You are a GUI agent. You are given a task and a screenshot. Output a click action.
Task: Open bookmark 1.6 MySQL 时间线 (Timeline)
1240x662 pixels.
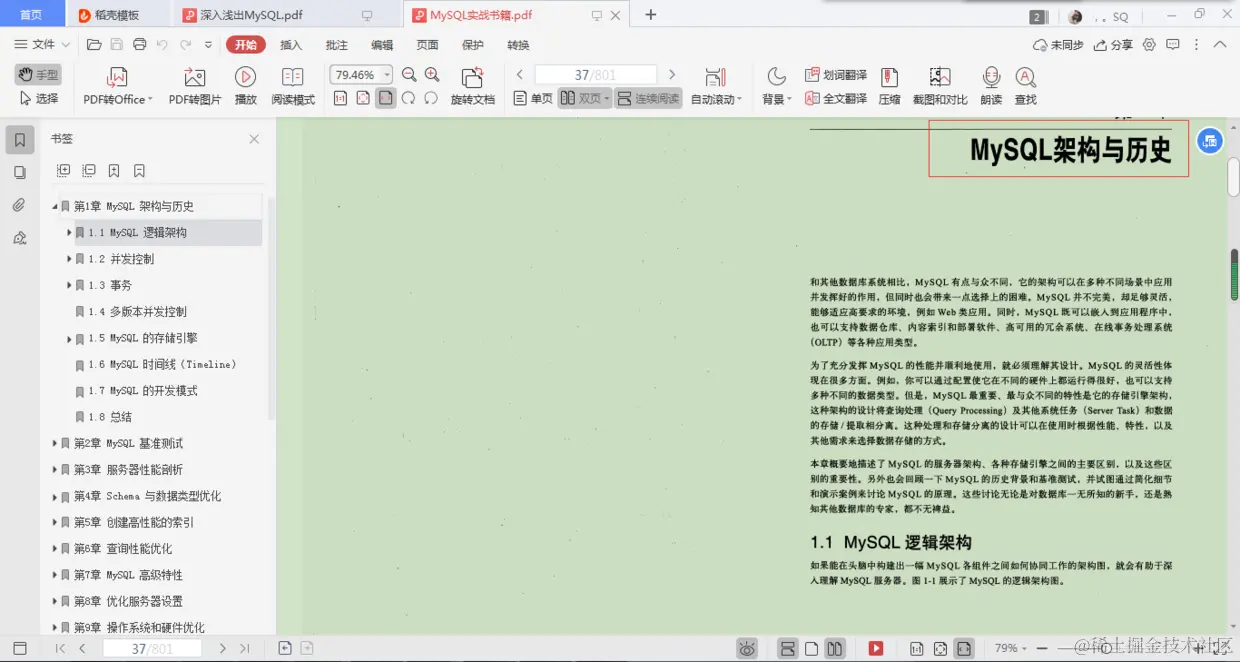(x=162, y=365)
